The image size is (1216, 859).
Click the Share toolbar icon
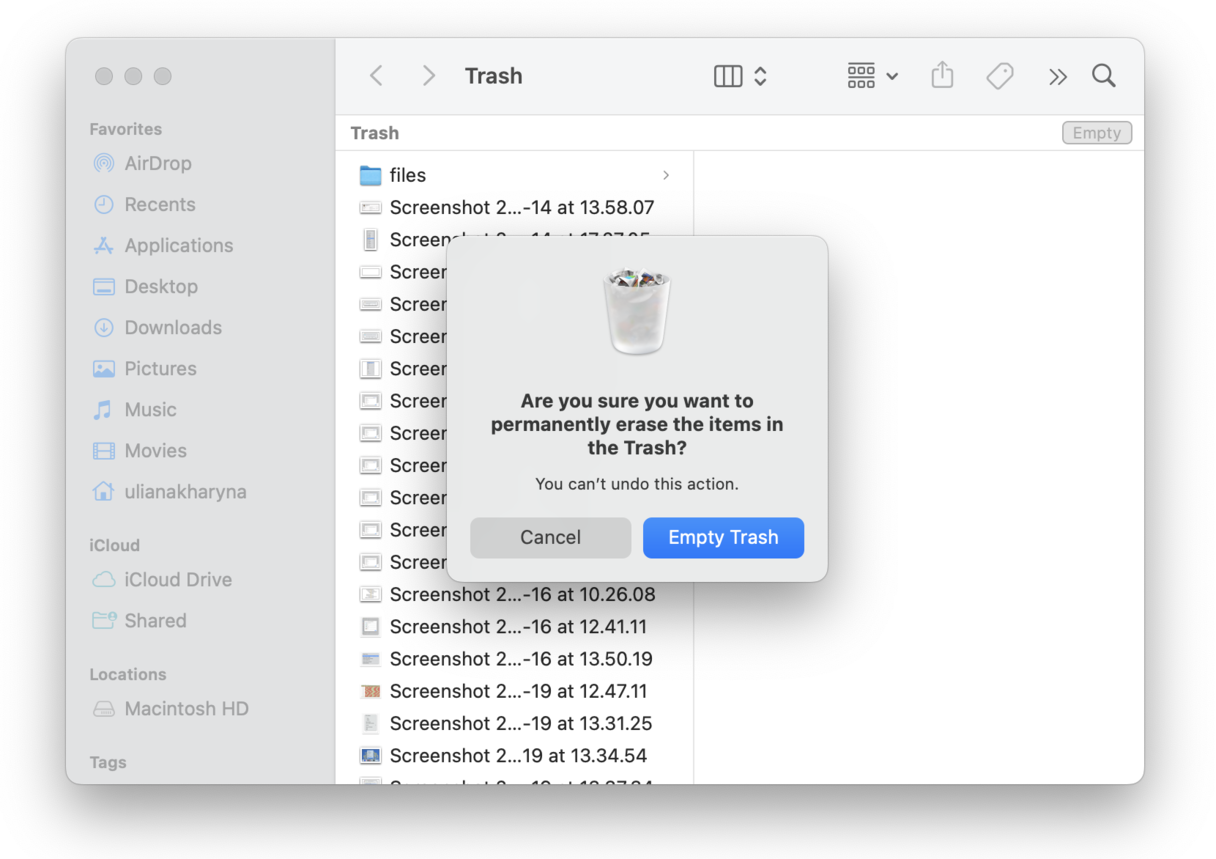tap(942, 76)
